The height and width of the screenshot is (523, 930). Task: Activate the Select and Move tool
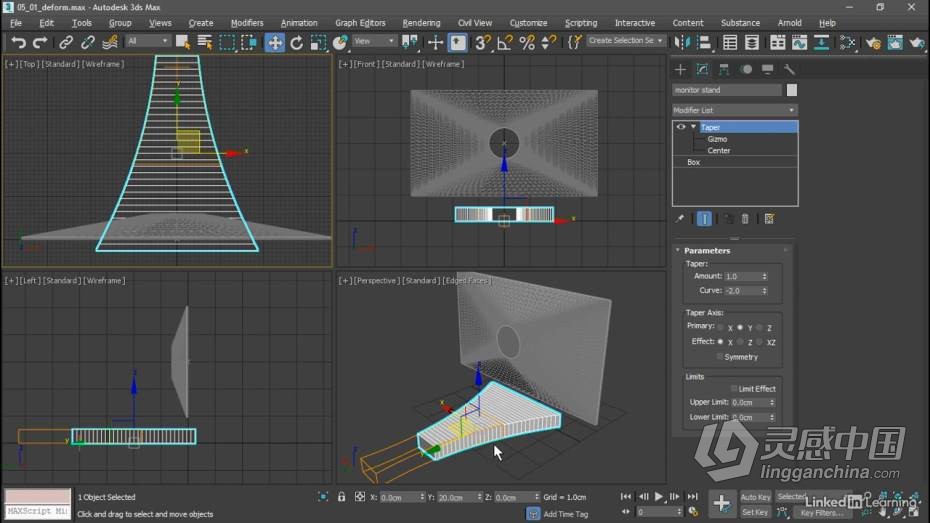(x=275, y=42)
